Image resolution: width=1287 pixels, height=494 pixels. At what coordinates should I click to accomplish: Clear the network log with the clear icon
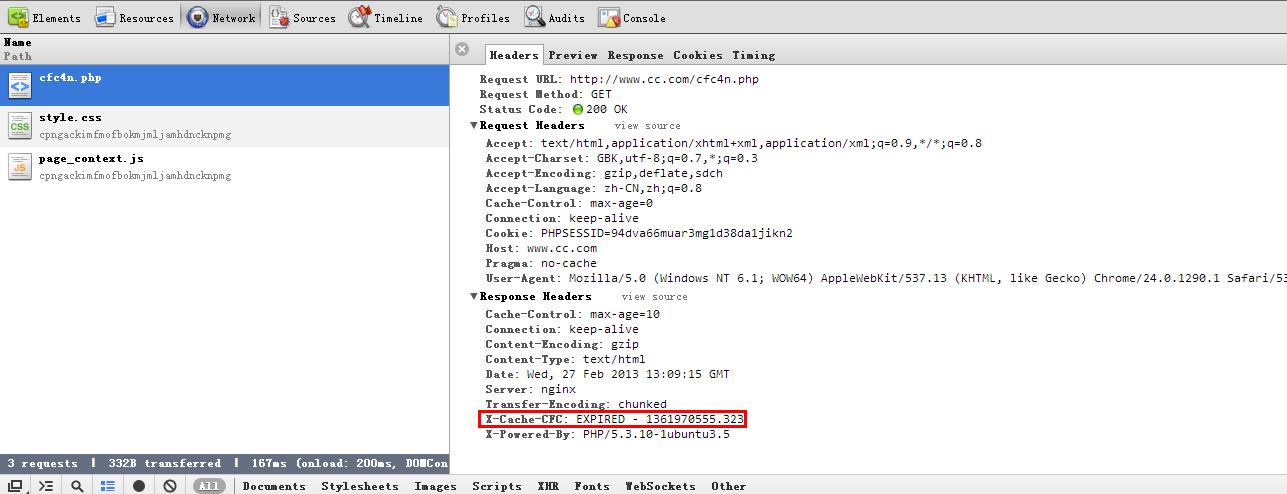pyautogui.click(x=170, y=486)
